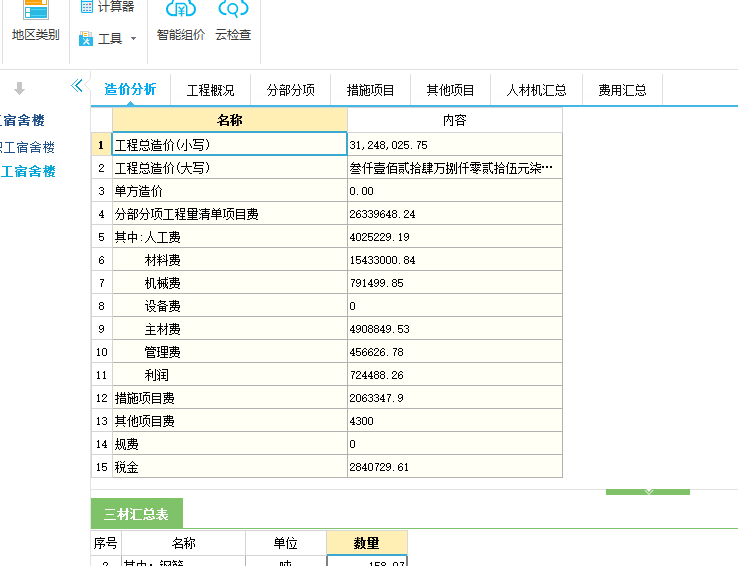Click the 数量 column header
738x566 pixels.
click(367, 543)
